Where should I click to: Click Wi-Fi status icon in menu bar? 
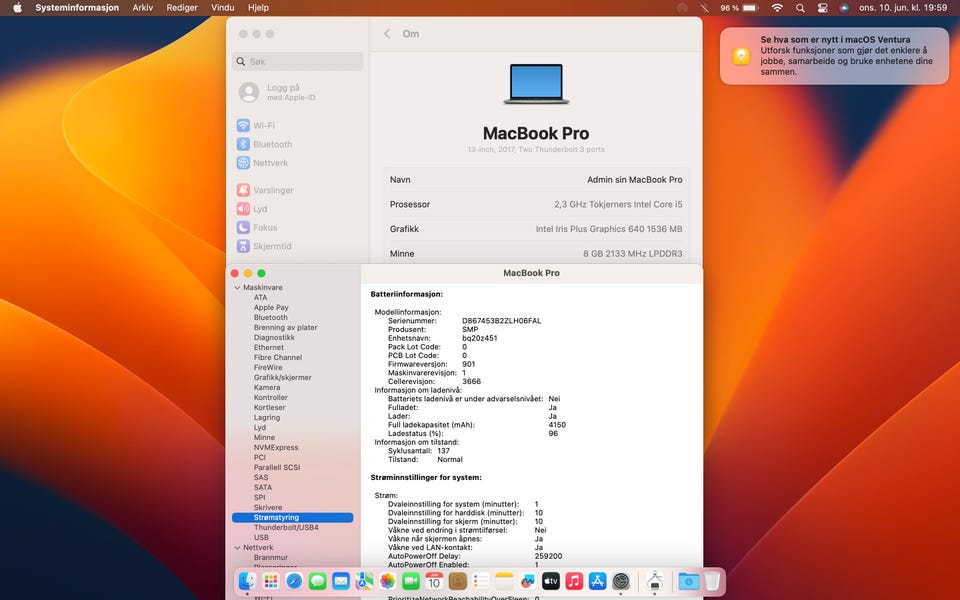[777, 8]
